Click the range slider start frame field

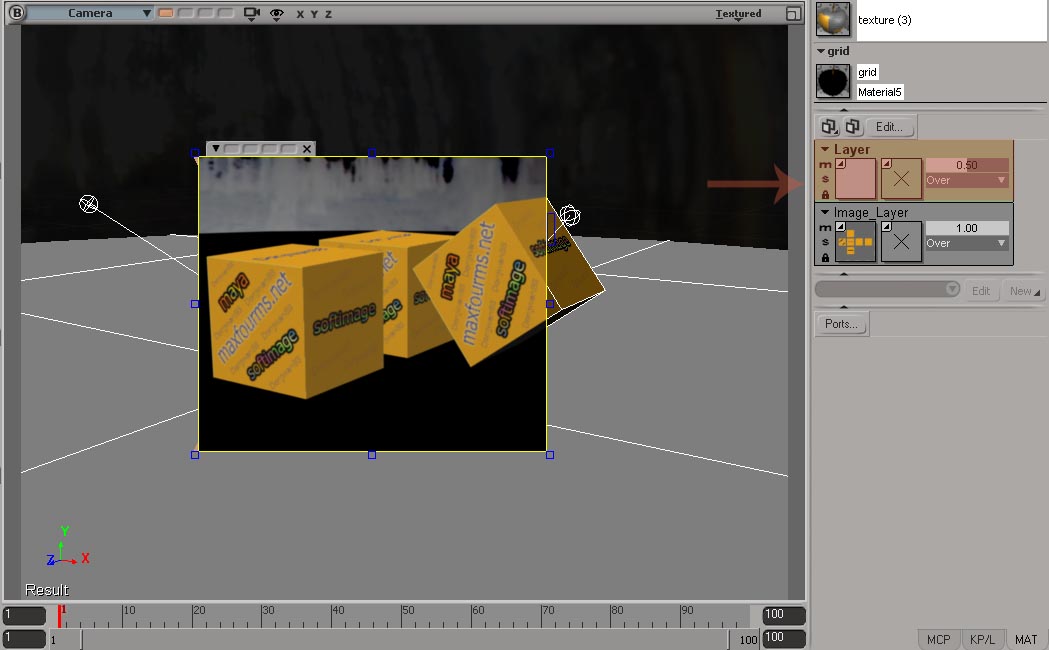(24, 639)
